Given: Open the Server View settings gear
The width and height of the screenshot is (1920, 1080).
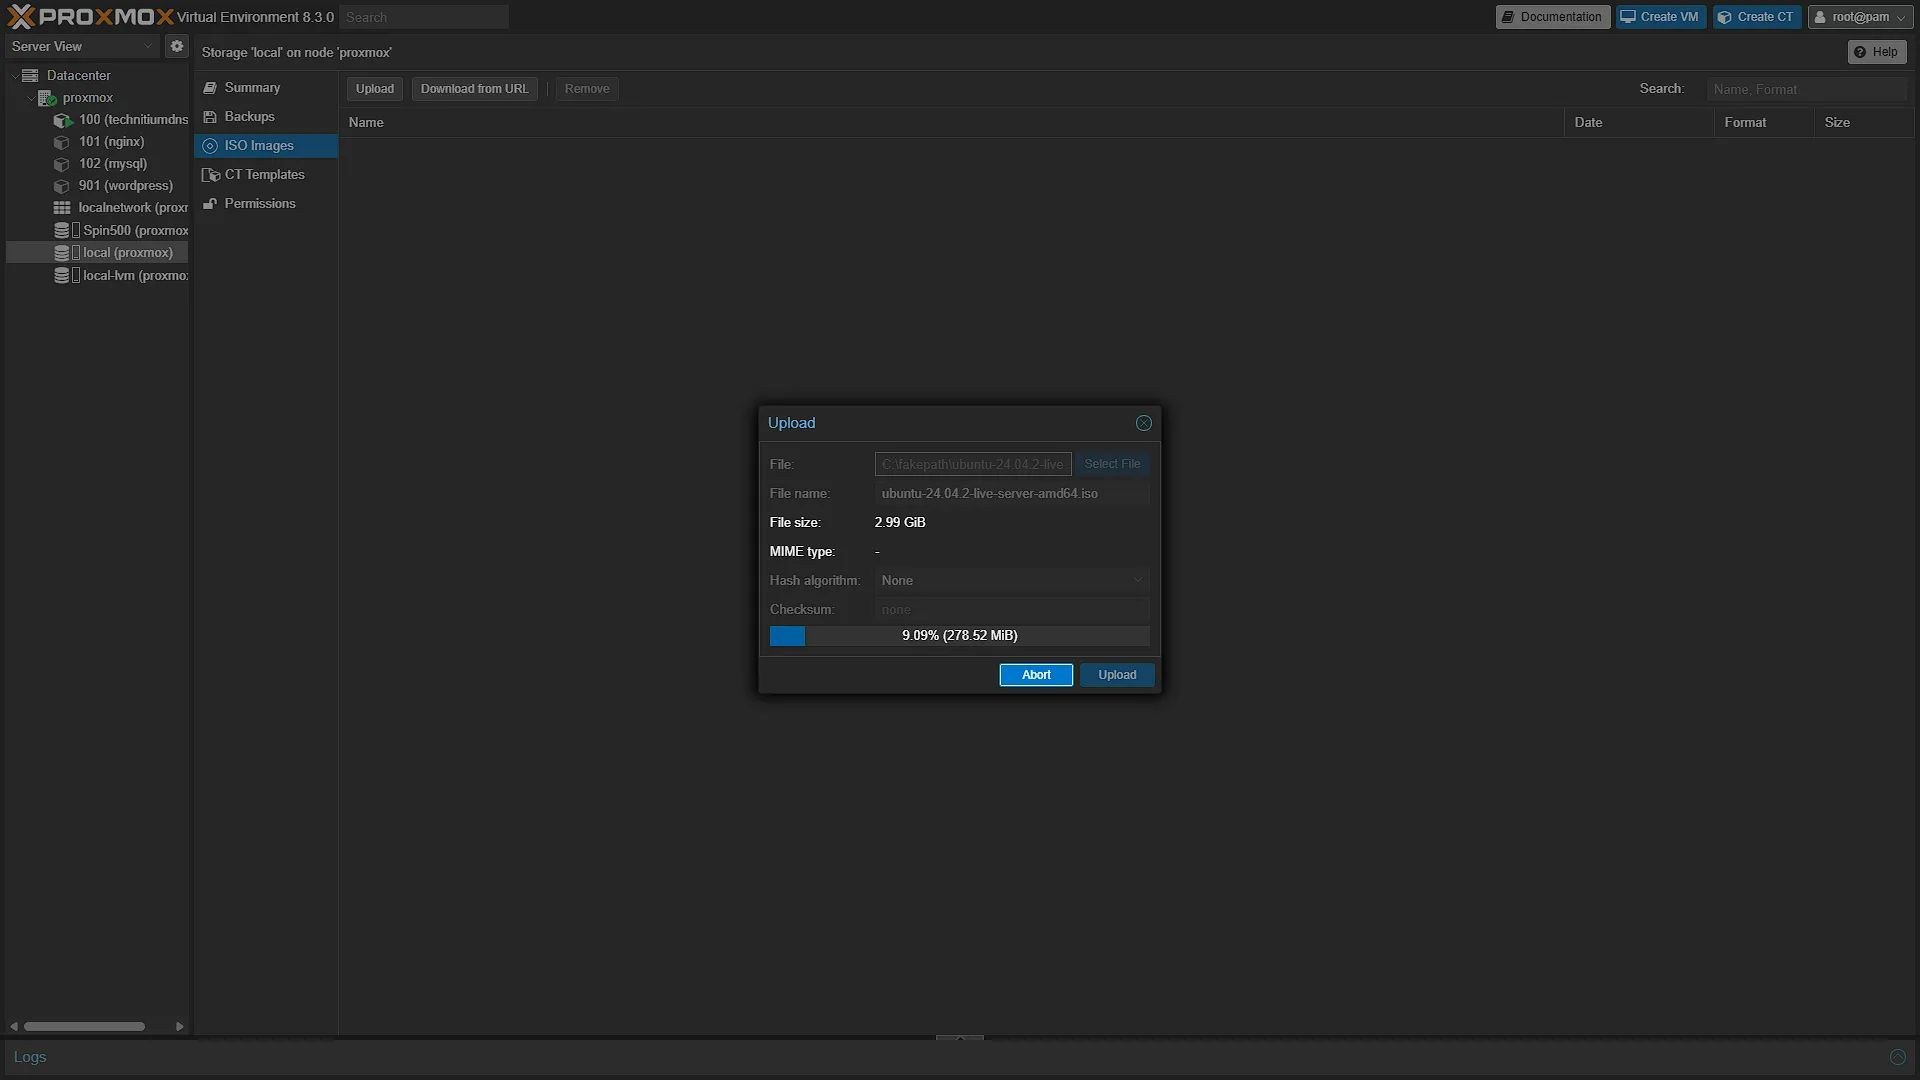Looking at the screenshot, I should click(x=177, y=46).
